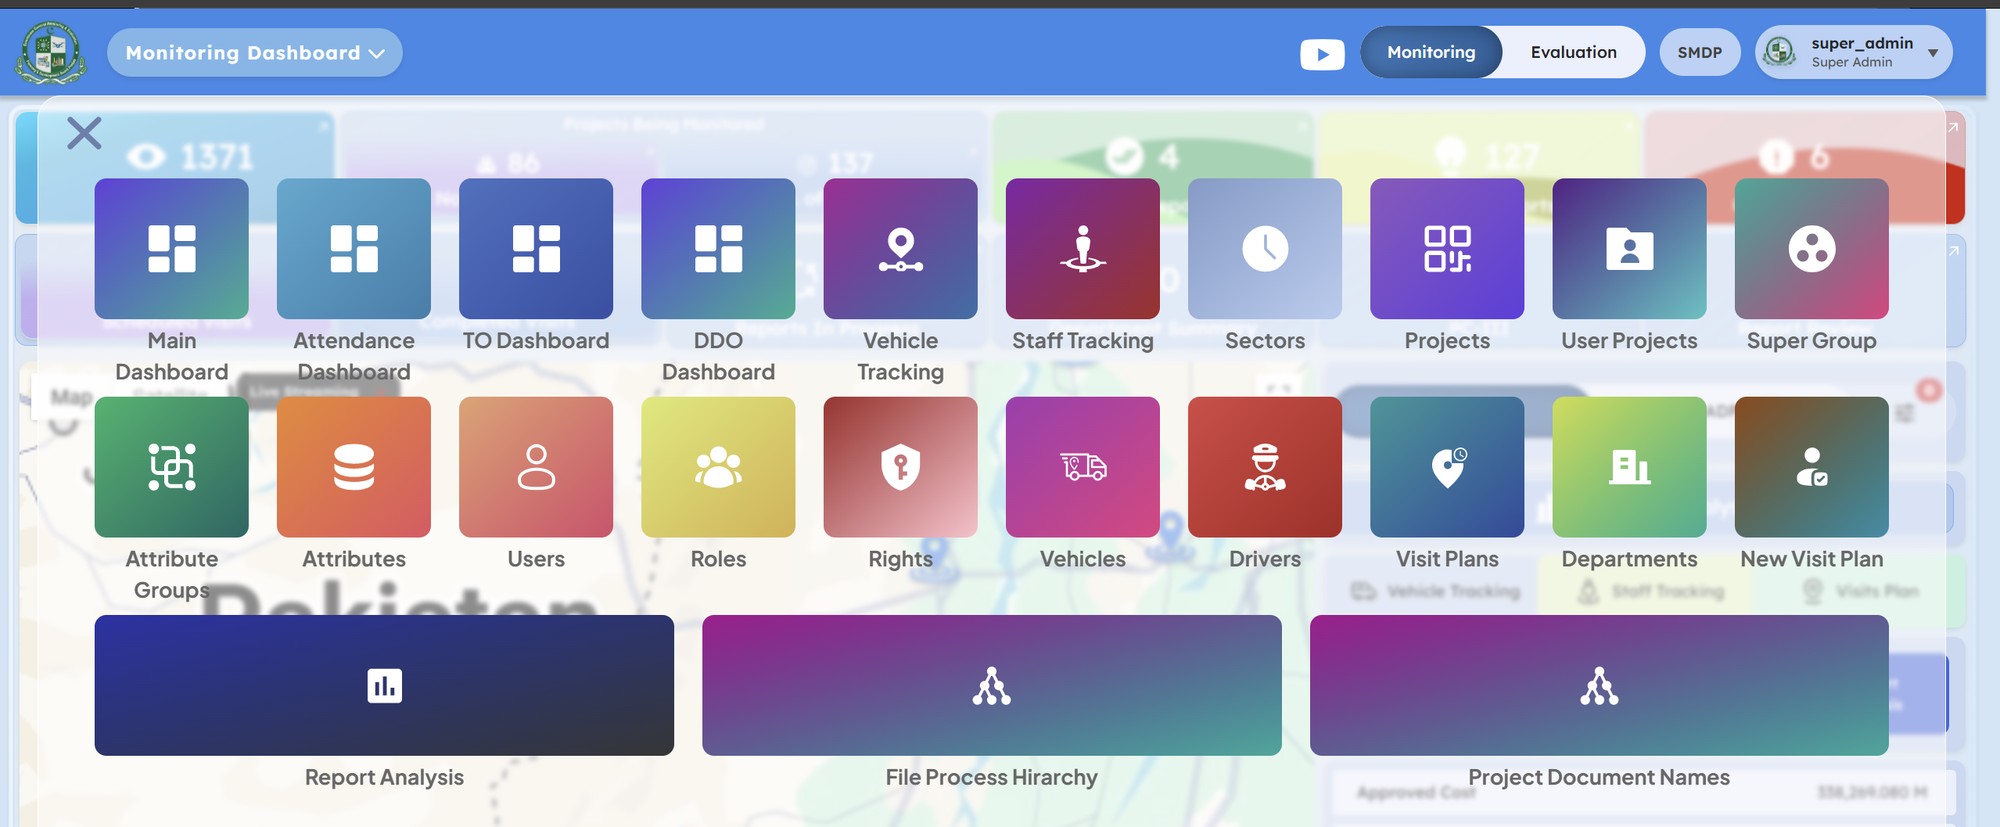This screenshot has height=827, width=2000.
Task: Create a New Visit Plan tile
Action: tap(1812, 467)
